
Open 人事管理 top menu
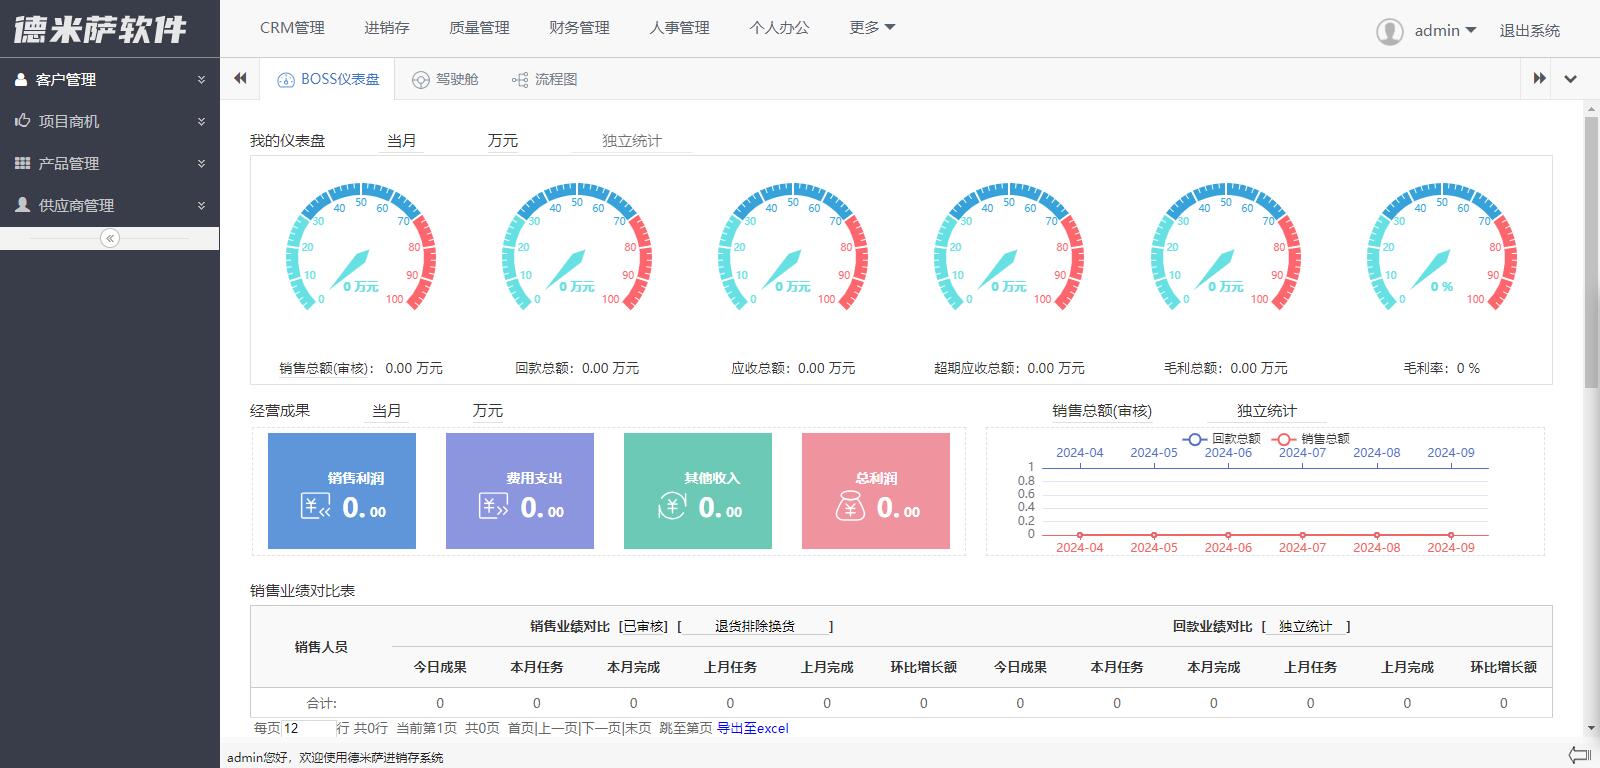click(679, 28)
